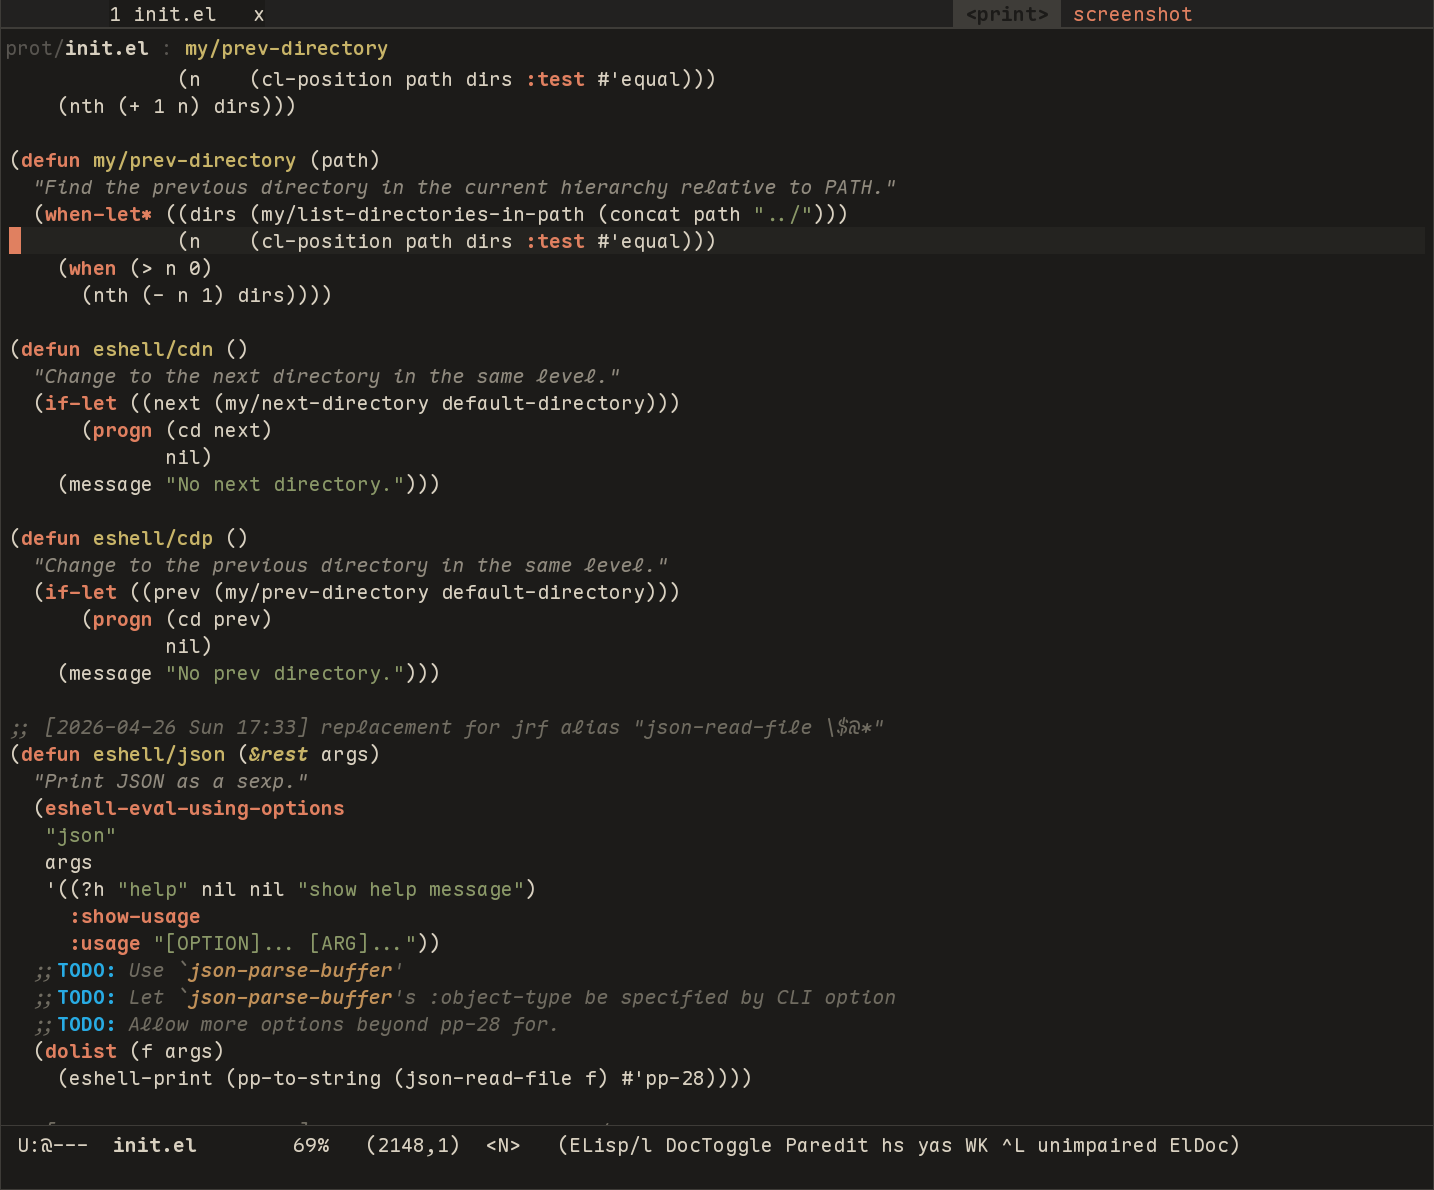Click the DocToggle minor mode indicator
This screenshot has width=1434, height=1190.
[719, 1145]
